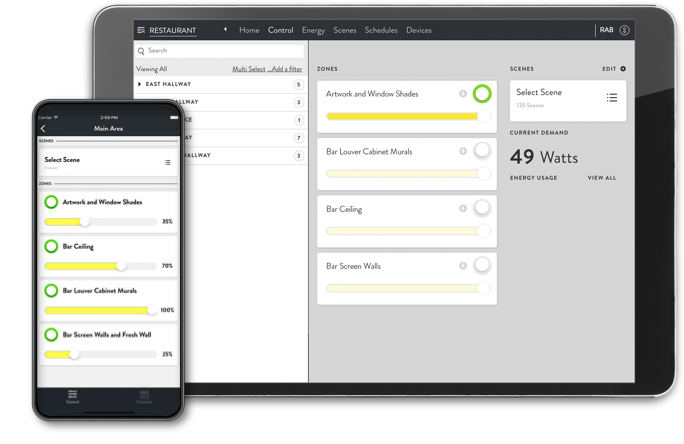Toggle the Artwork and Window Shades zone on tablet
This screenshot has width=684, height=444.
click(482, 94)
